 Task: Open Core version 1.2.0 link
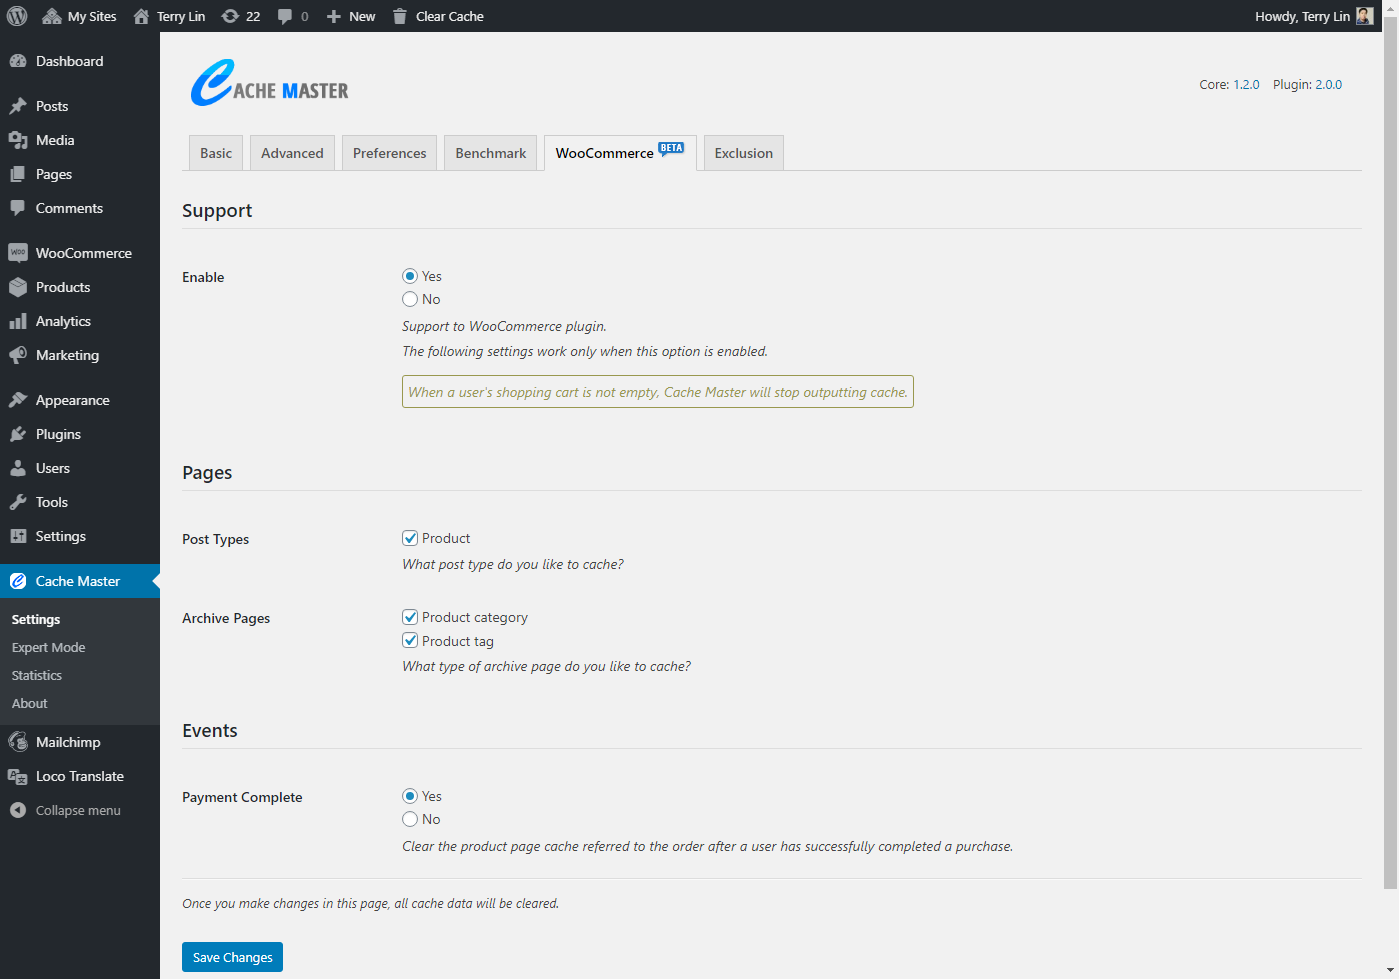pyautogui.click(x=1246, y=85)
